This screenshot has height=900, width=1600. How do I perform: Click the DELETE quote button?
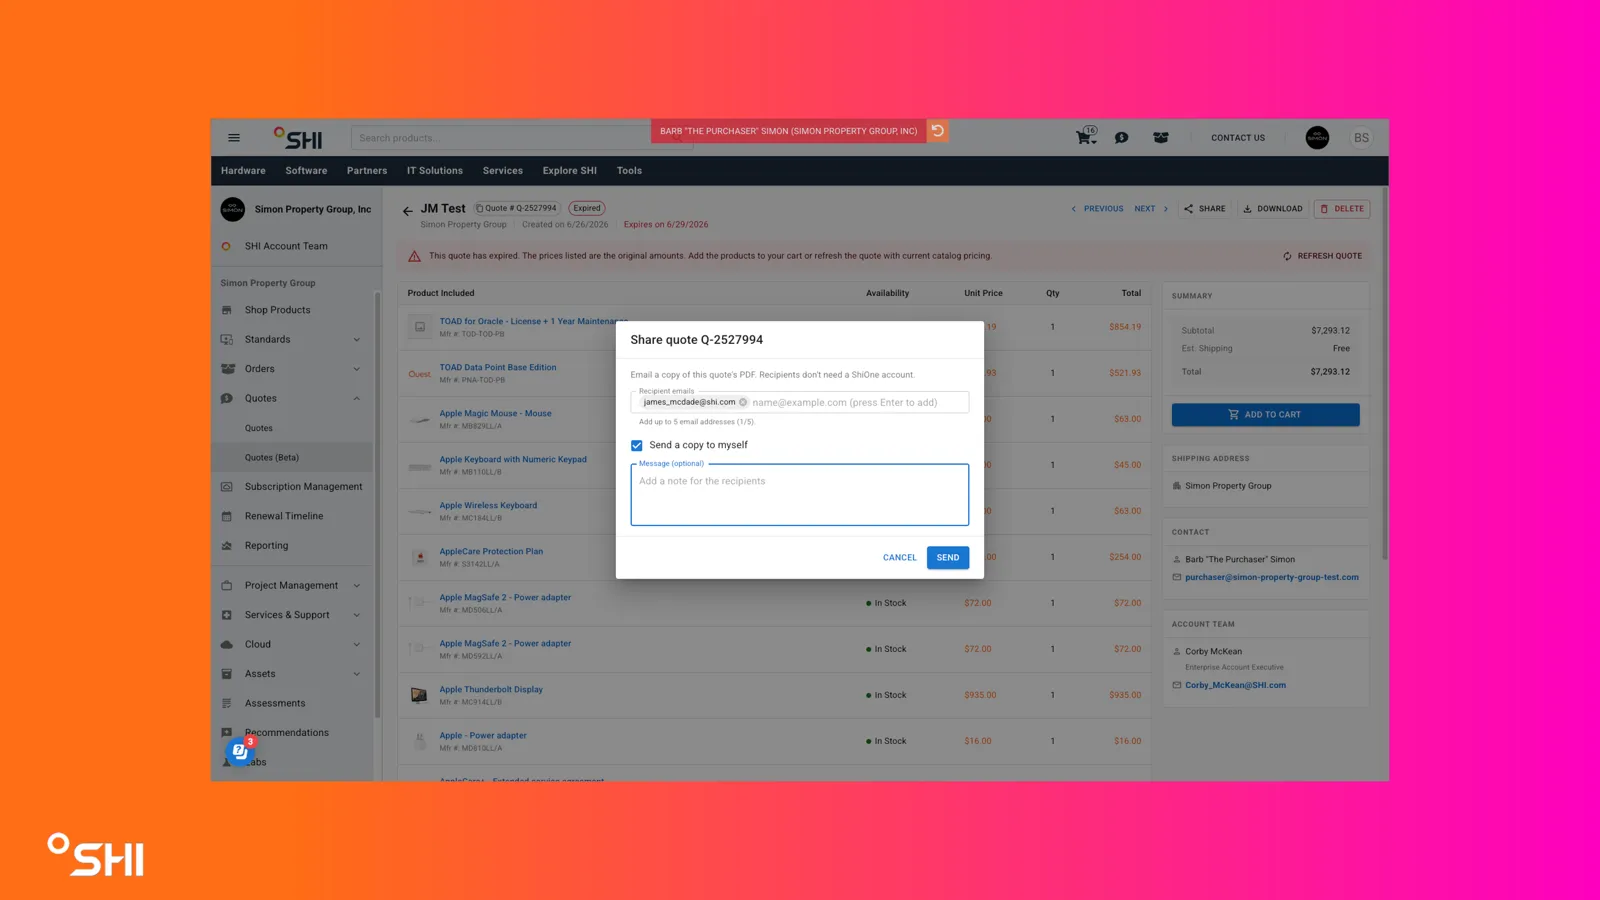(x=1342, y=209)
